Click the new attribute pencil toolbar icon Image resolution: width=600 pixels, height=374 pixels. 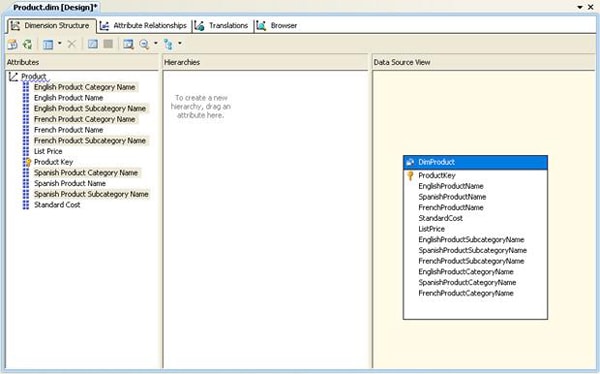click(x=93, y=44)
